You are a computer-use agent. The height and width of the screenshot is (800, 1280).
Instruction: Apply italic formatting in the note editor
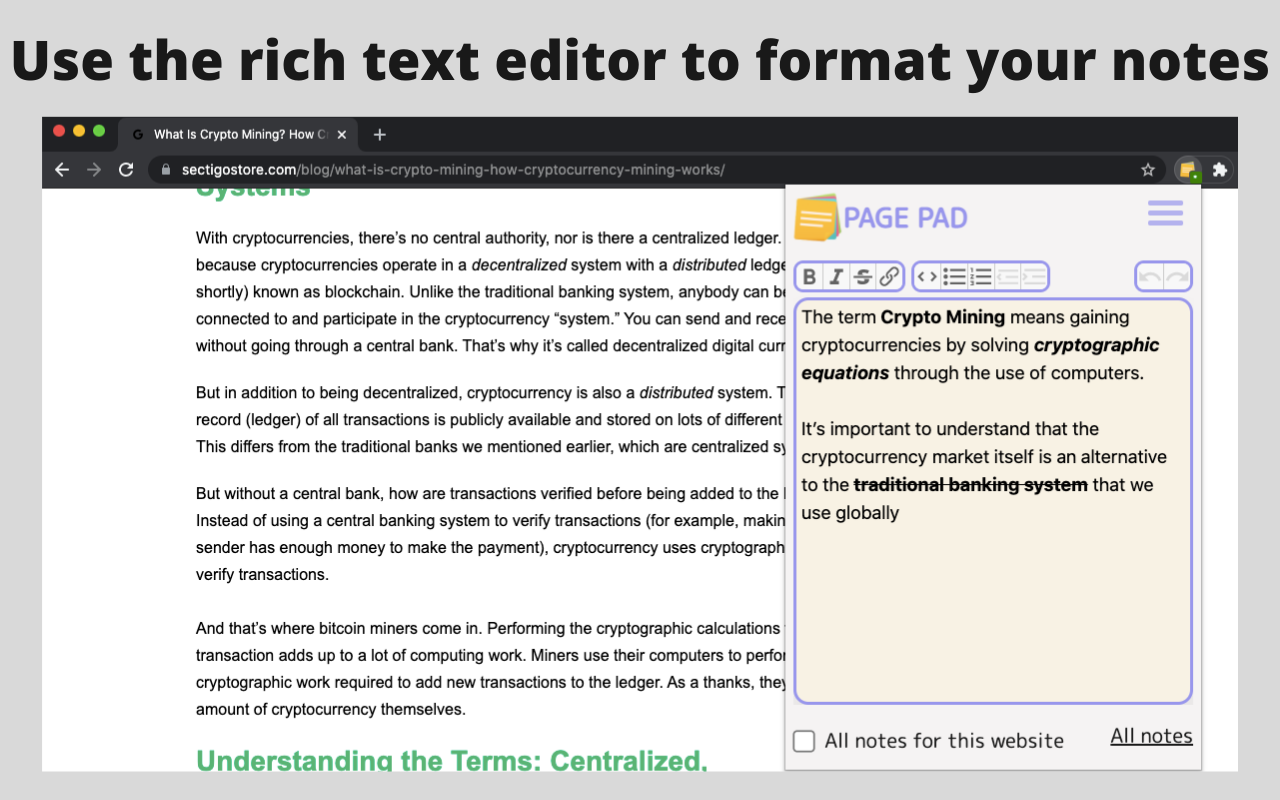click(836, 277)
